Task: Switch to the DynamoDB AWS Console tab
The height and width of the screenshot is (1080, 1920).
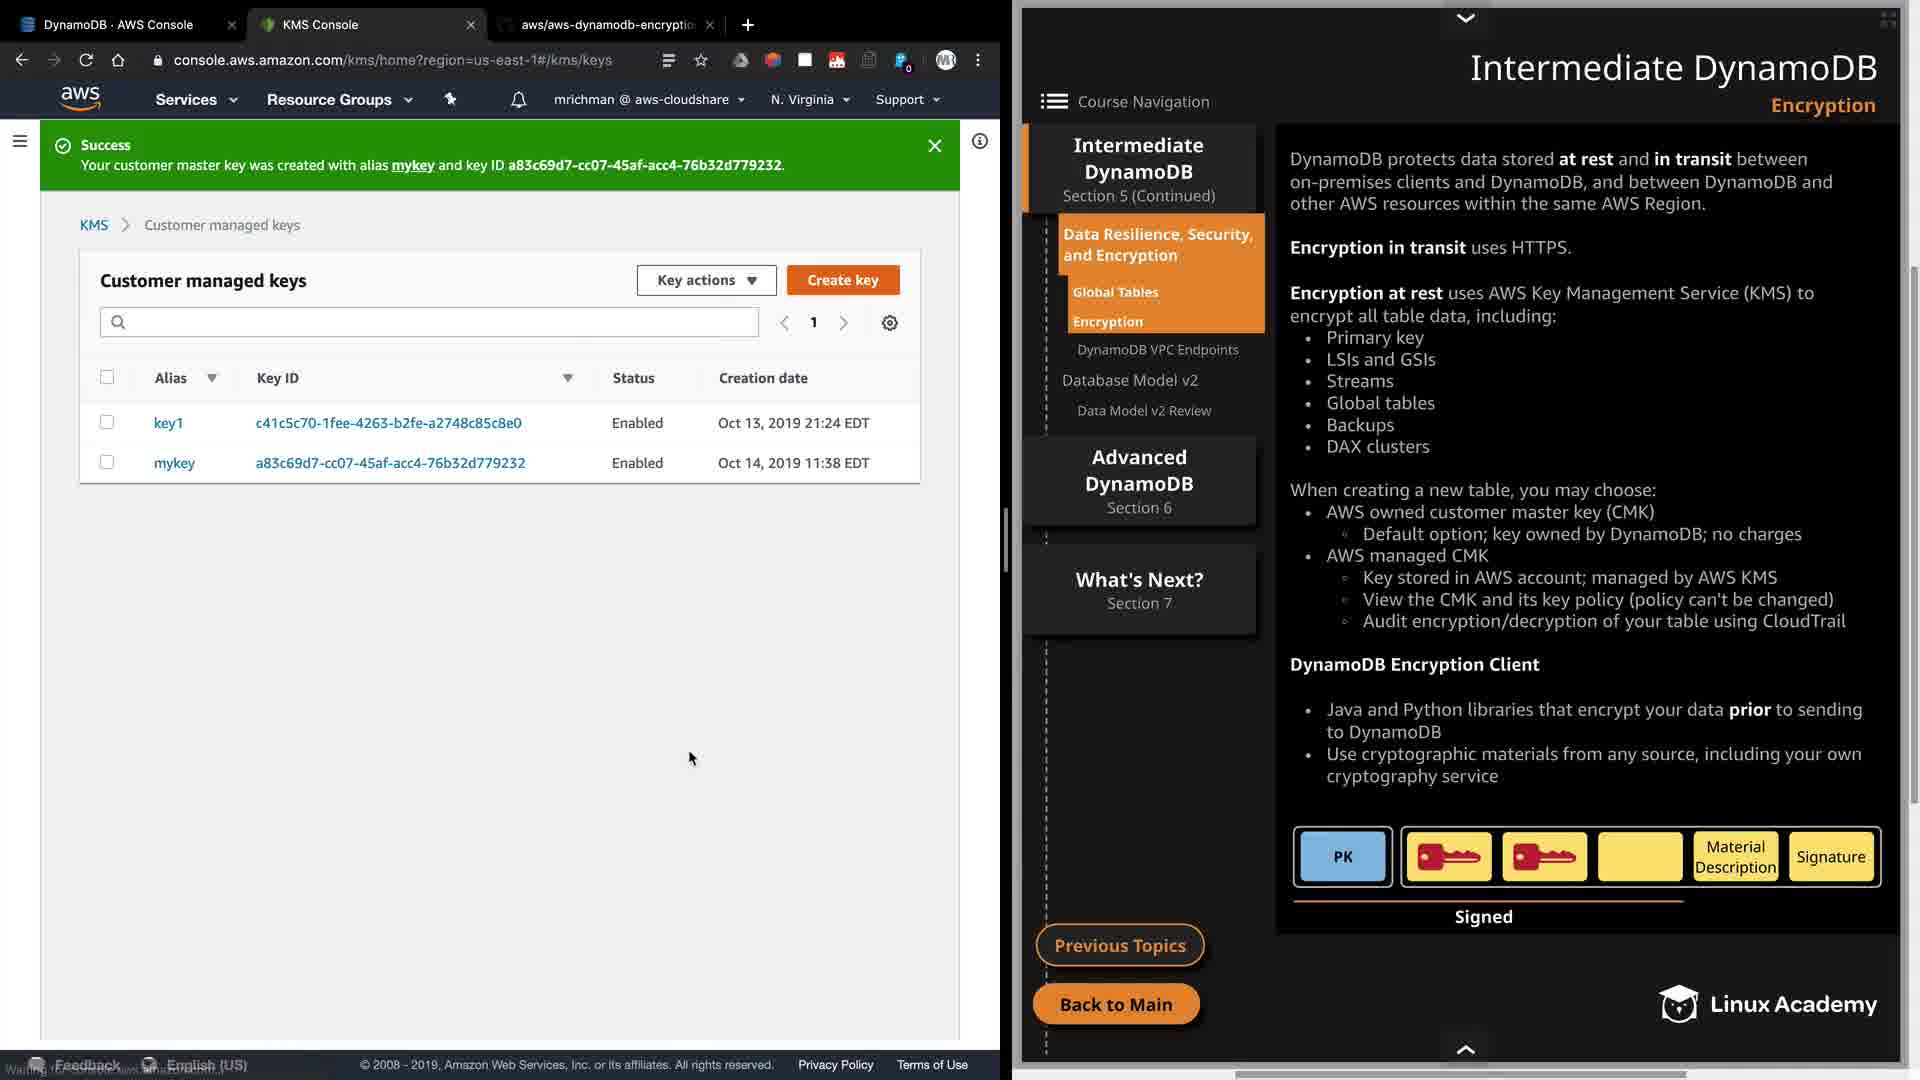Action: pyautogui.click(x=118, y=24)
